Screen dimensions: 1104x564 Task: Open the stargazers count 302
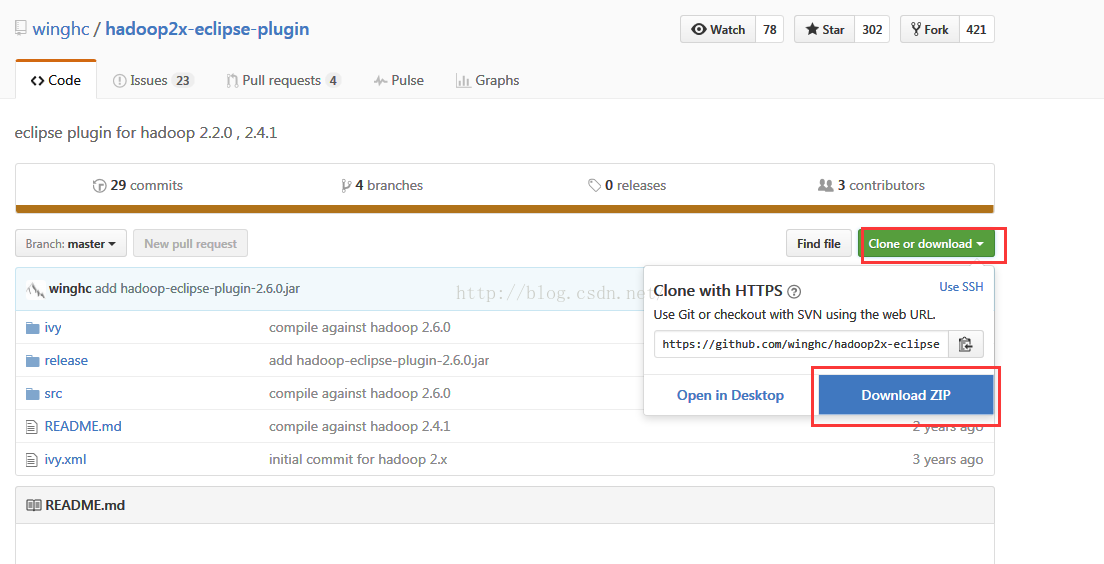click(872, 30)
